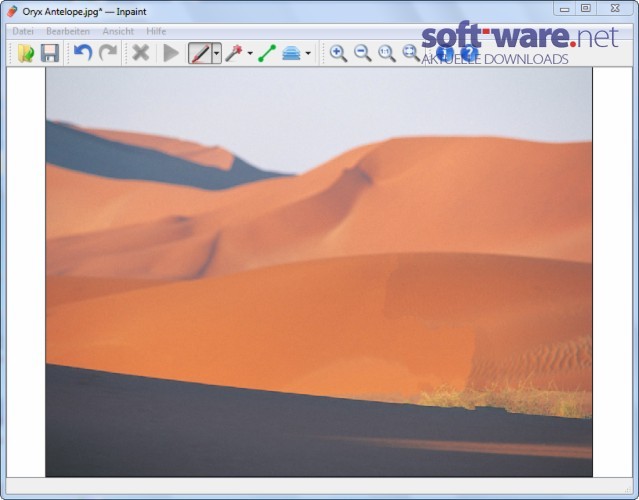
Task: Save the image with the floppy disk icon
Action: pyautogui.click(x=50, y=53)
